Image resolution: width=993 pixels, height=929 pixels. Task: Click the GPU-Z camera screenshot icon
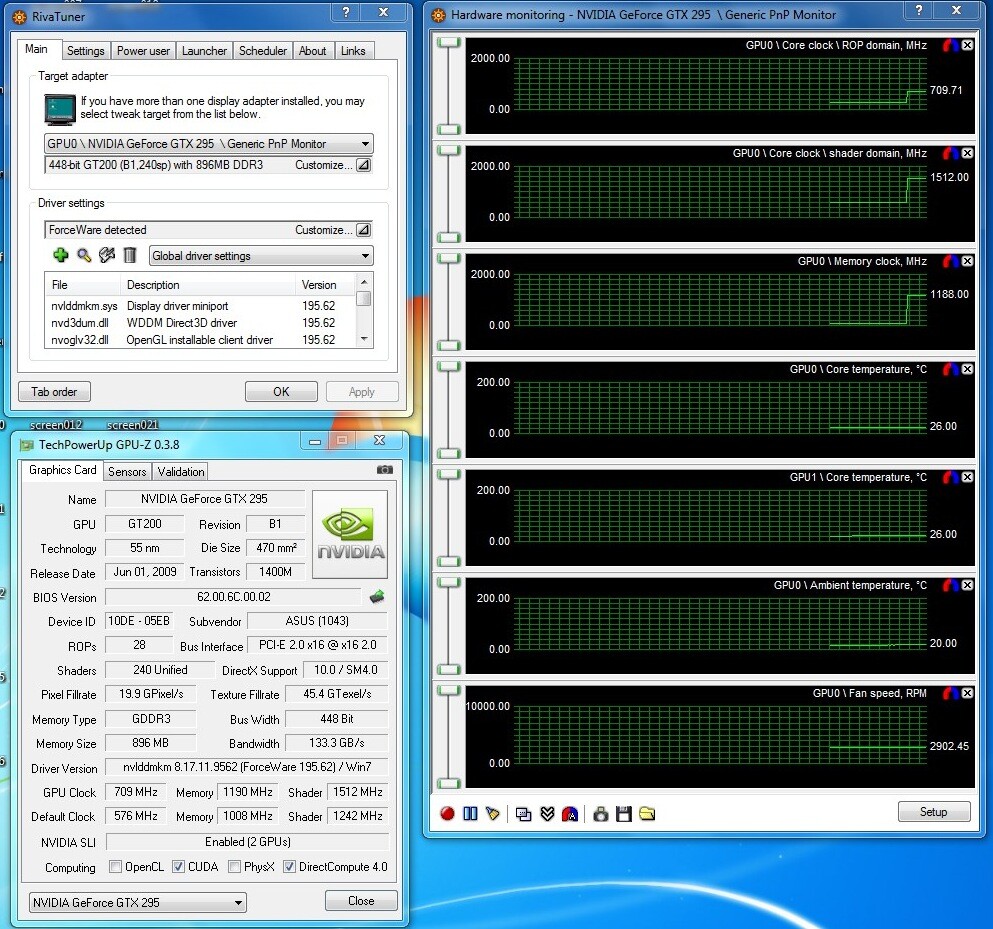click(x=385, y=470)
